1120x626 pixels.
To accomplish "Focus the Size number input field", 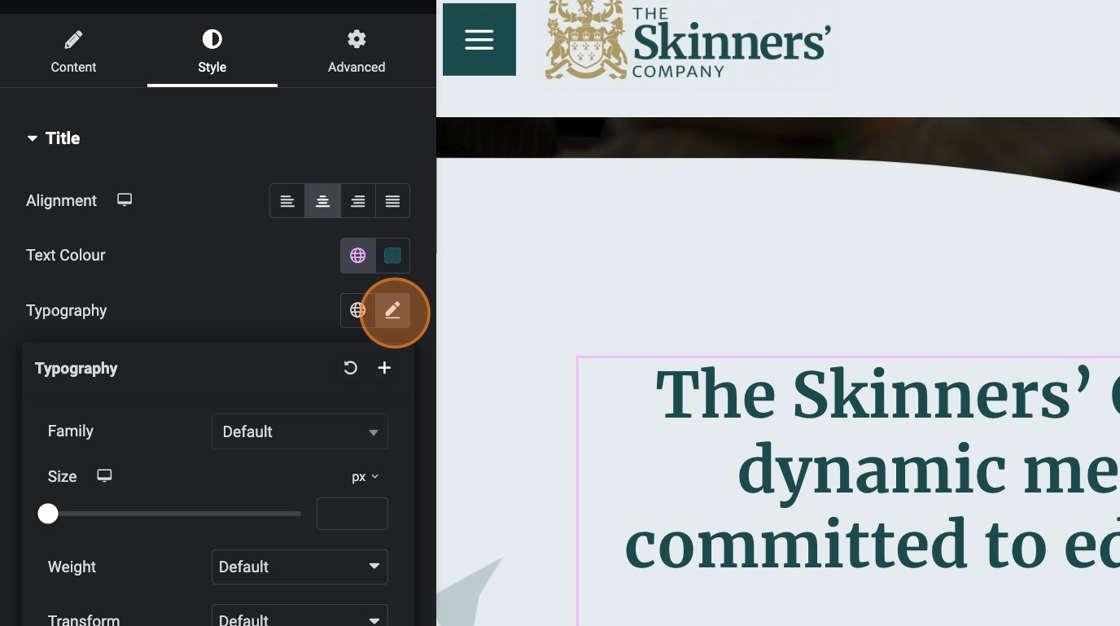I will click(352, 514).
